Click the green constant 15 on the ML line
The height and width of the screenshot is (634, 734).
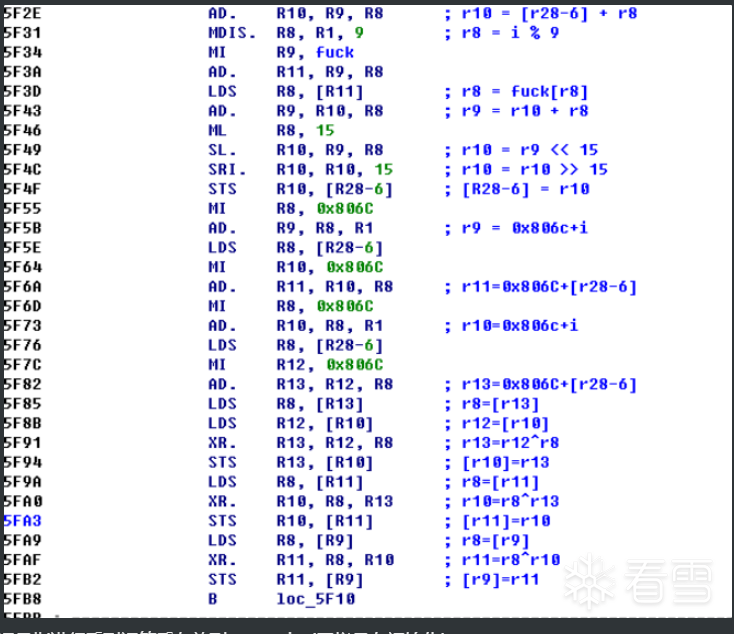coord(325,130)
